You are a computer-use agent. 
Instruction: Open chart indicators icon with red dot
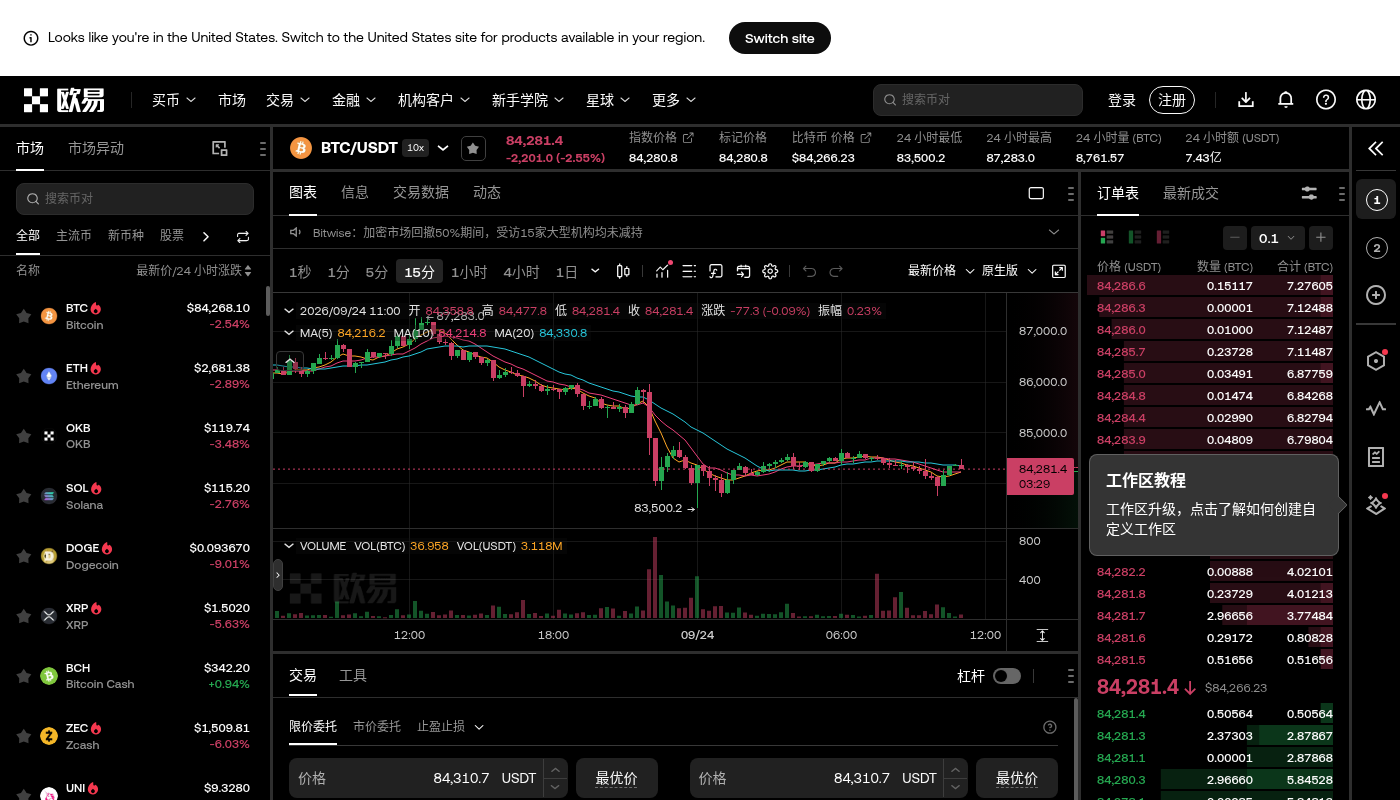coord(664,271)
